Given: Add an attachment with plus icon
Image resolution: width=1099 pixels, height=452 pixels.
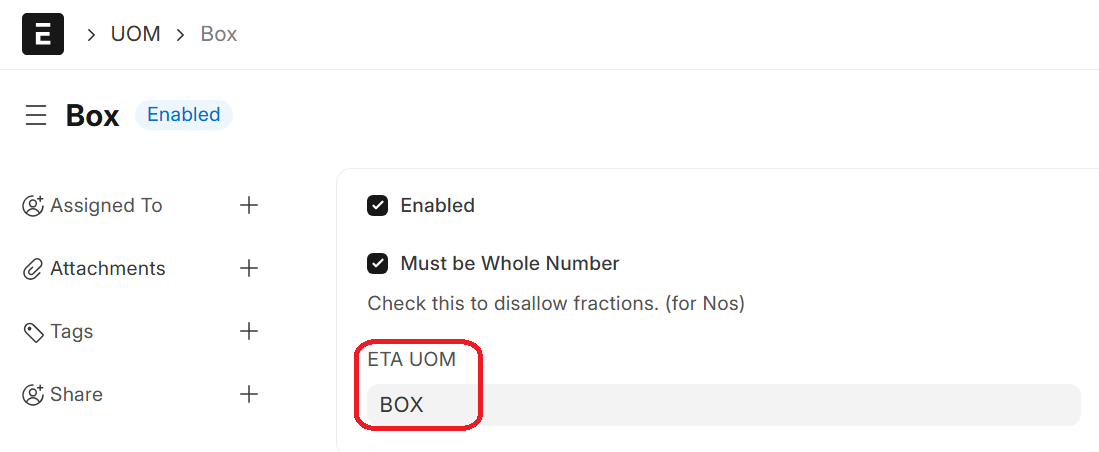Looking at the screenshot, I should coord(249,268).
